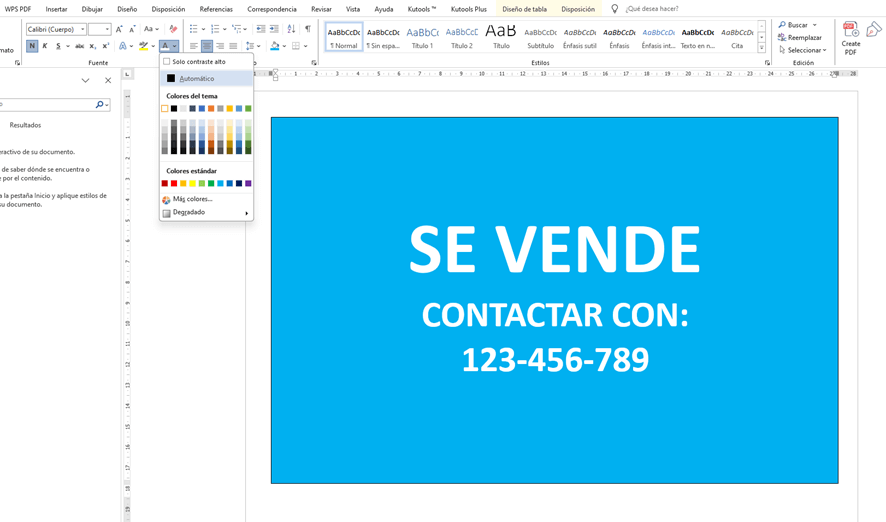Expand the navigation search options dropdown

(x=107, y=104)
